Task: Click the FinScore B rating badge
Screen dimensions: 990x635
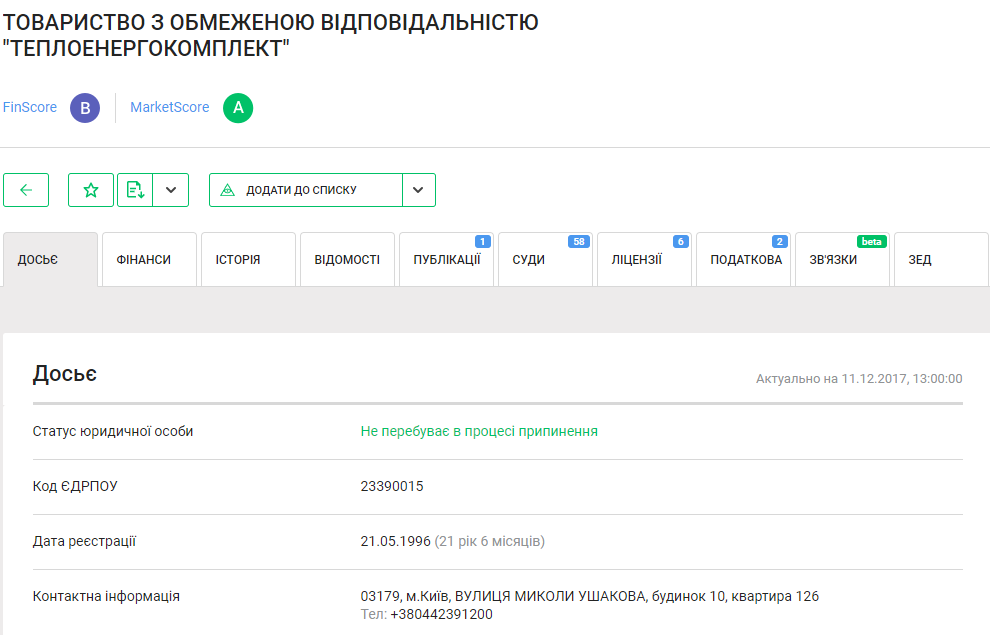Action: [x=85, y=108]
